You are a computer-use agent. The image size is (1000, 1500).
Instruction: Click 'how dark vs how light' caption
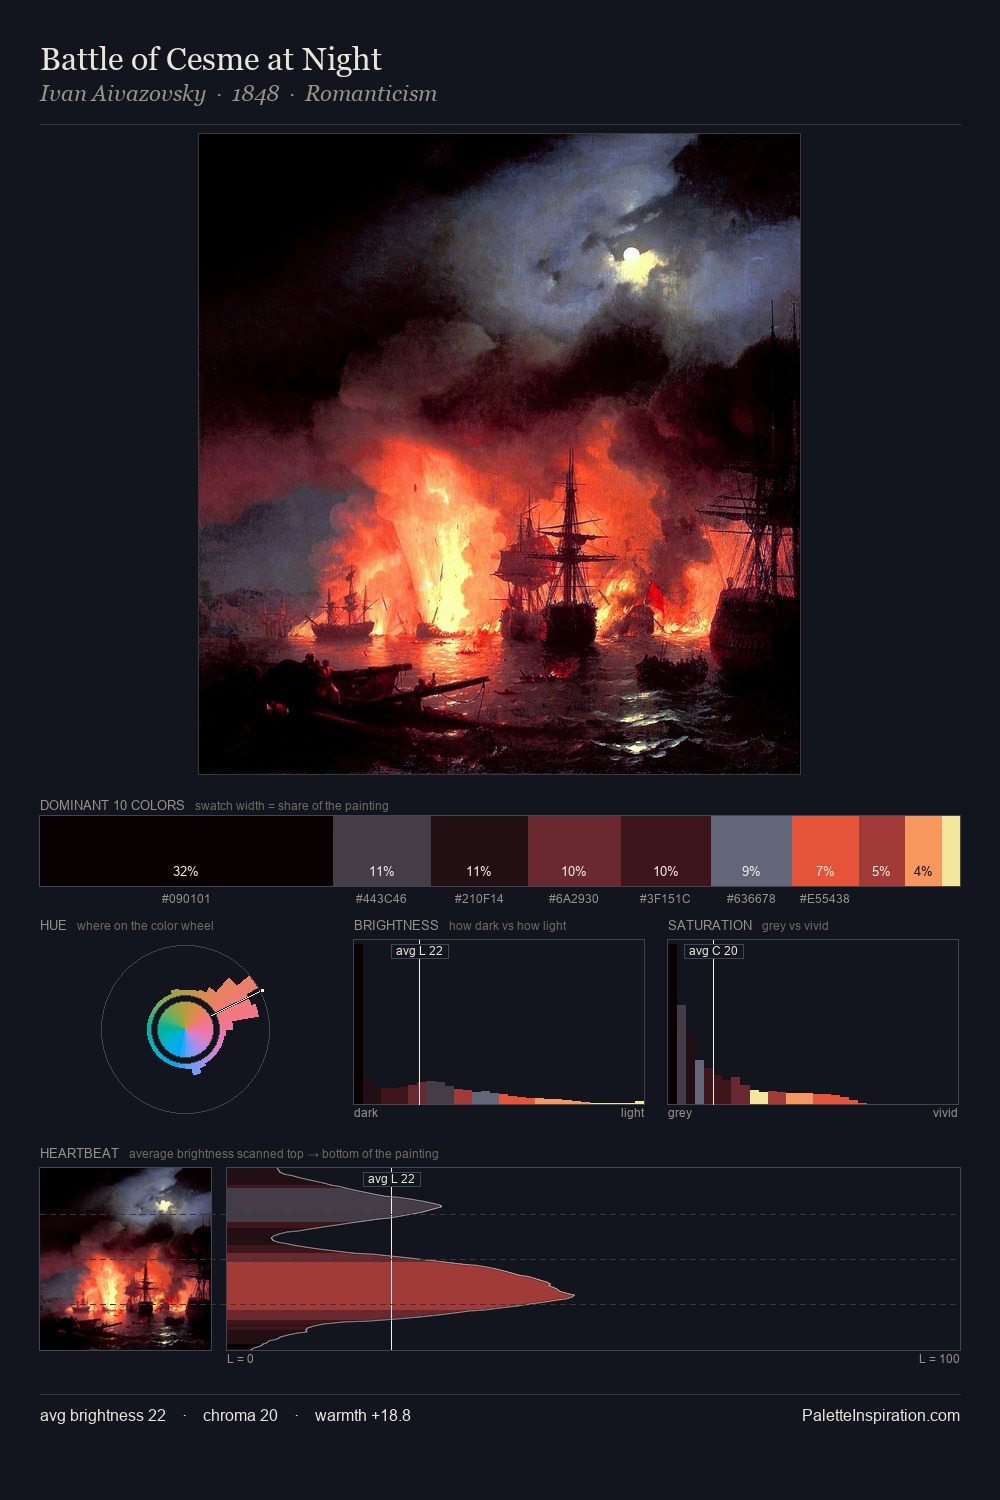click(507, 926)
